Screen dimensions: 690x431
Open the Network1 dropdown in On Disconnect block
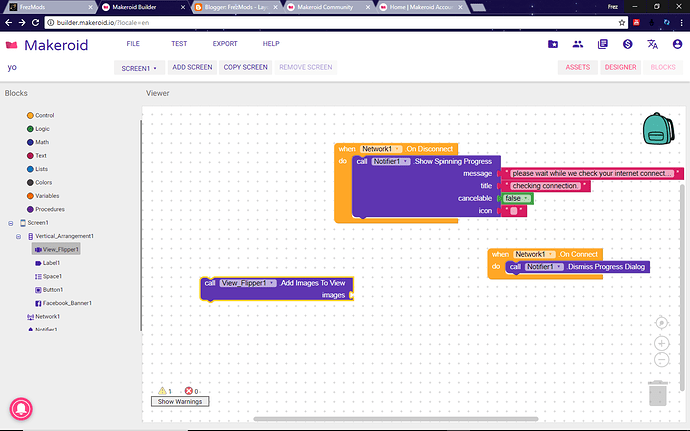click(x=381, y=149)
